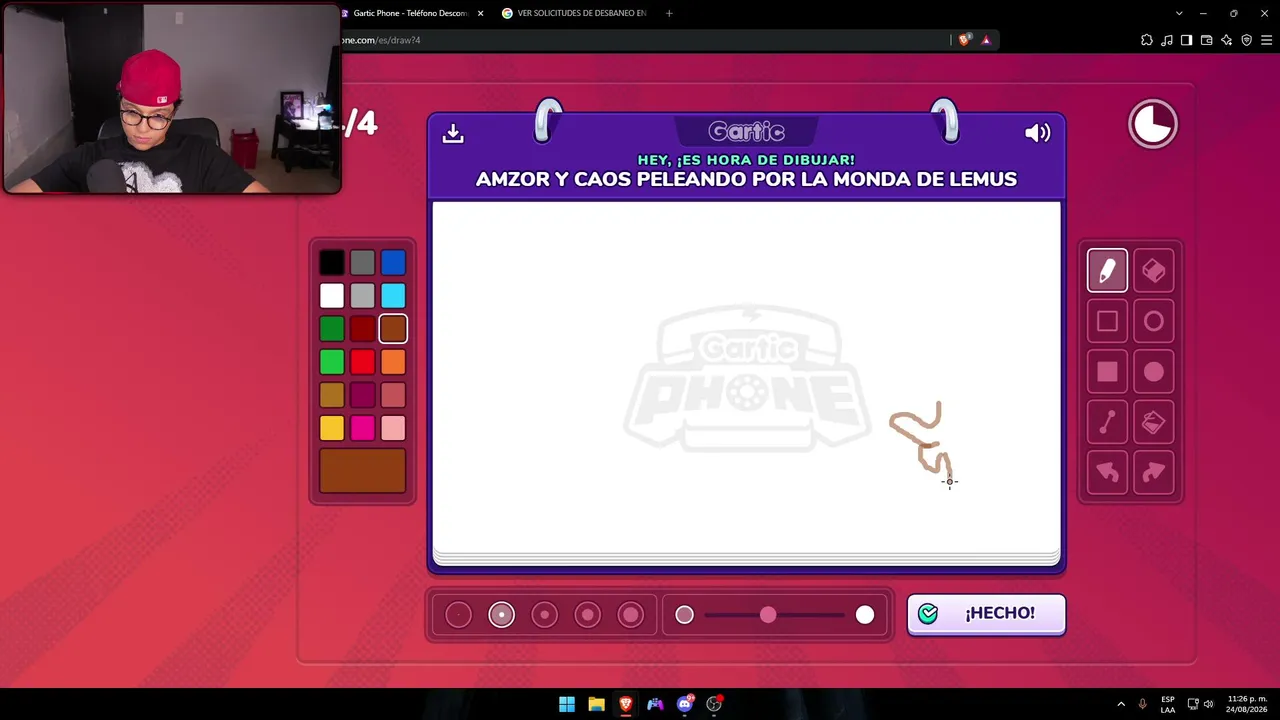
Task: Pick the filled rectangle shape tool
Action: (x=1107, y=372)
